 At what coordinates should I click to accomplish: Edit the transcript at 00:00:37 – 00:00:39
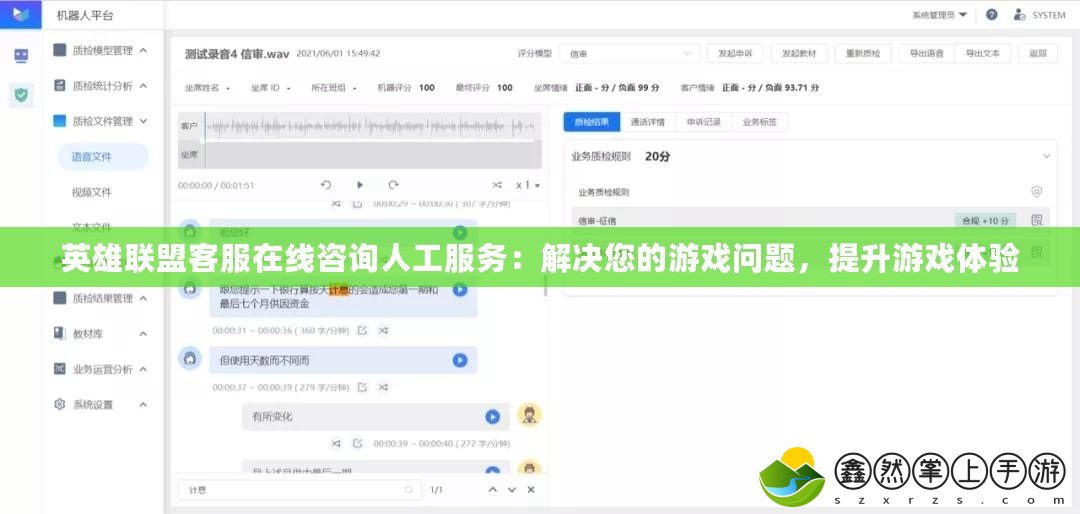coord(362,387)
